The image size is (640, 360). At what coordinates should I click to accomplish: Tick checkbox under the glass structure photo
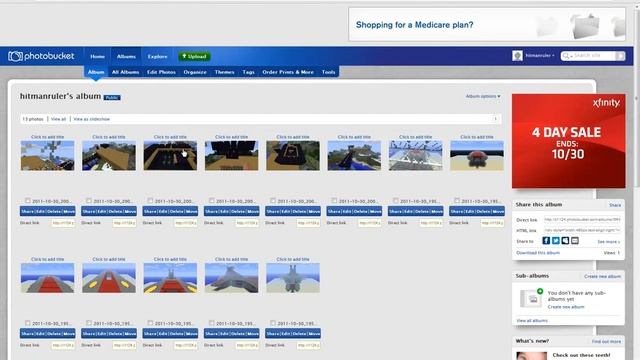click(x=396, y=200)
